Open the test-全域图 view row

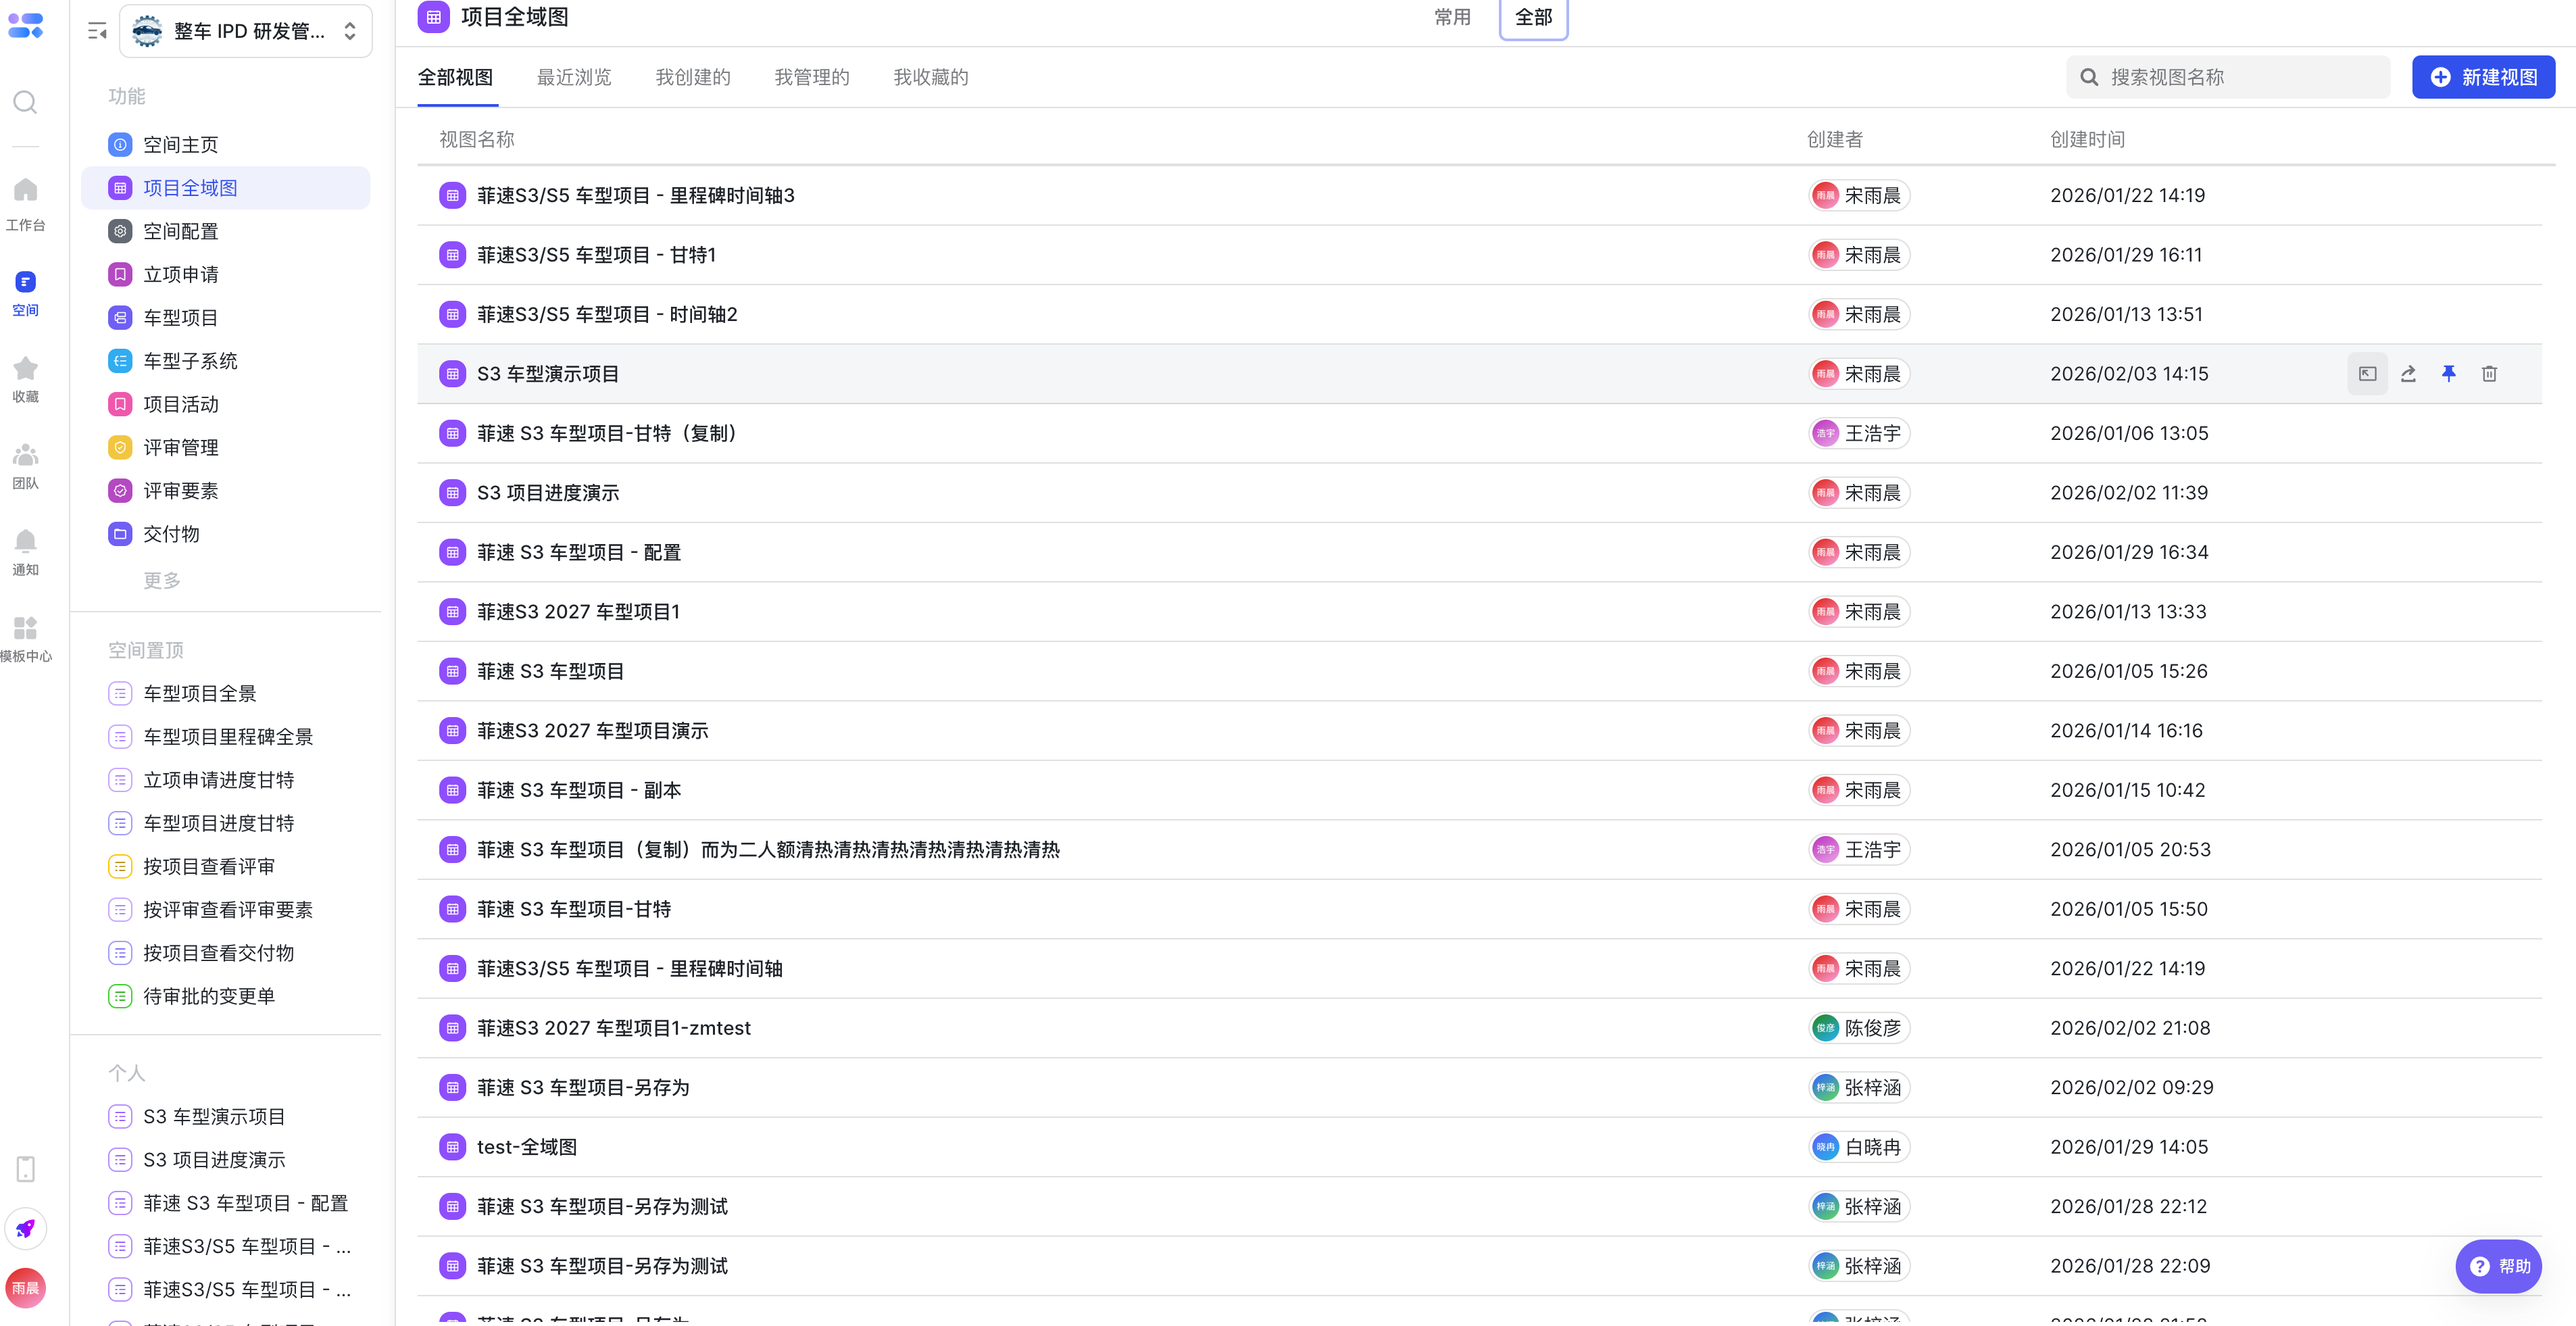click(x=1479, y=1147)
